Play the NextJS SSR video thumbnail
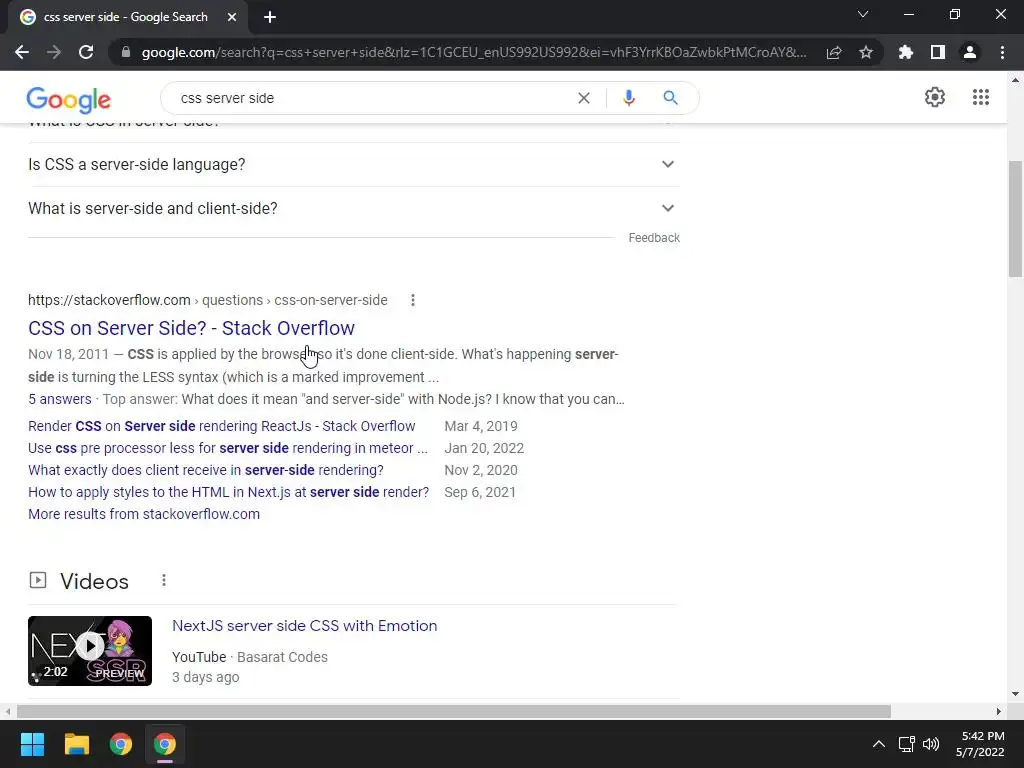This screenshot has height=768, width=1024. (90, 650)
